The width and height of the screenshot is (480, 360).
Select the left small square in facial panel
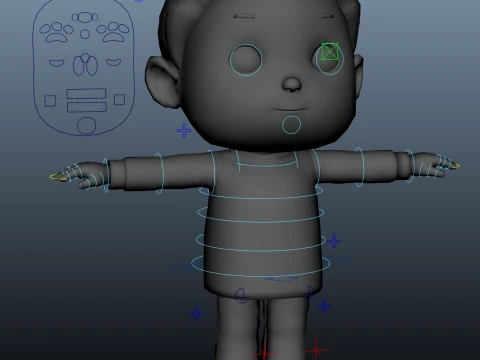coord(50,100)
